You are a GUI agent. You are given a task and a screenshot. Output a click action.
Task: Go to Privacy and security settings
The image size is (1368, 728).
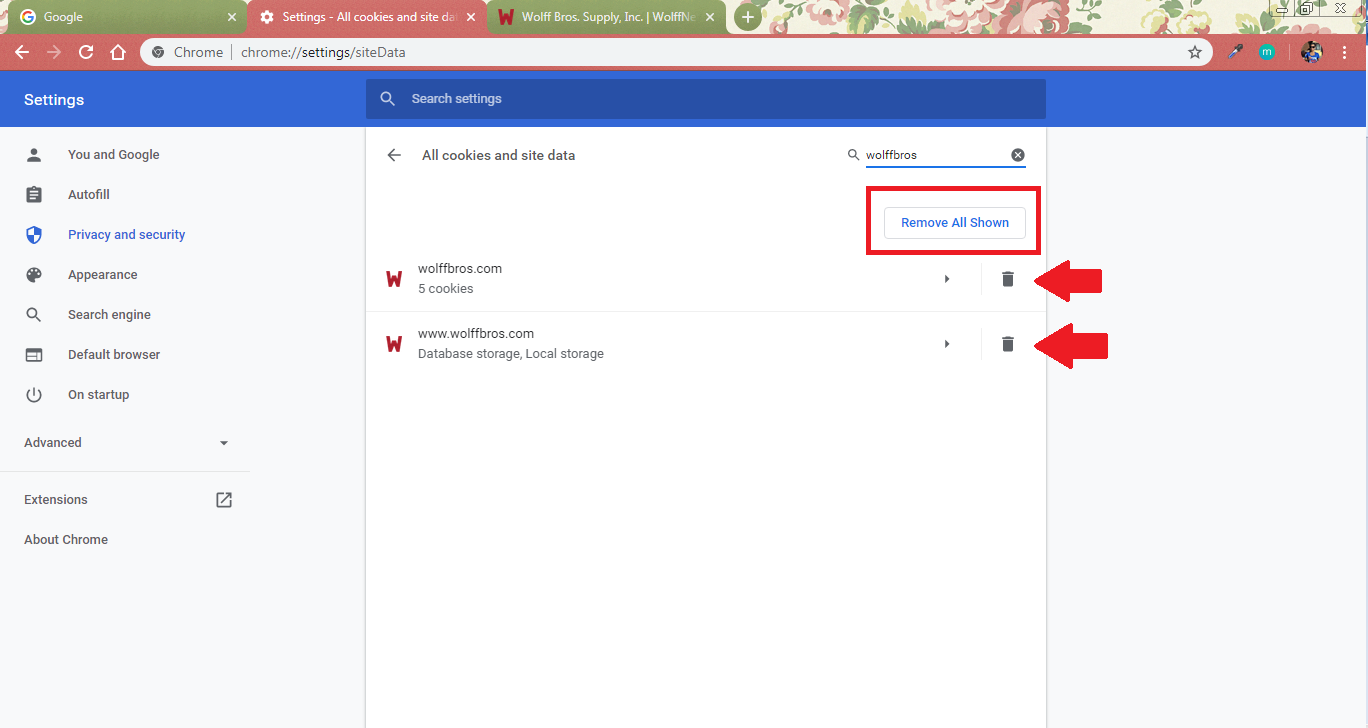coord(126,235)
